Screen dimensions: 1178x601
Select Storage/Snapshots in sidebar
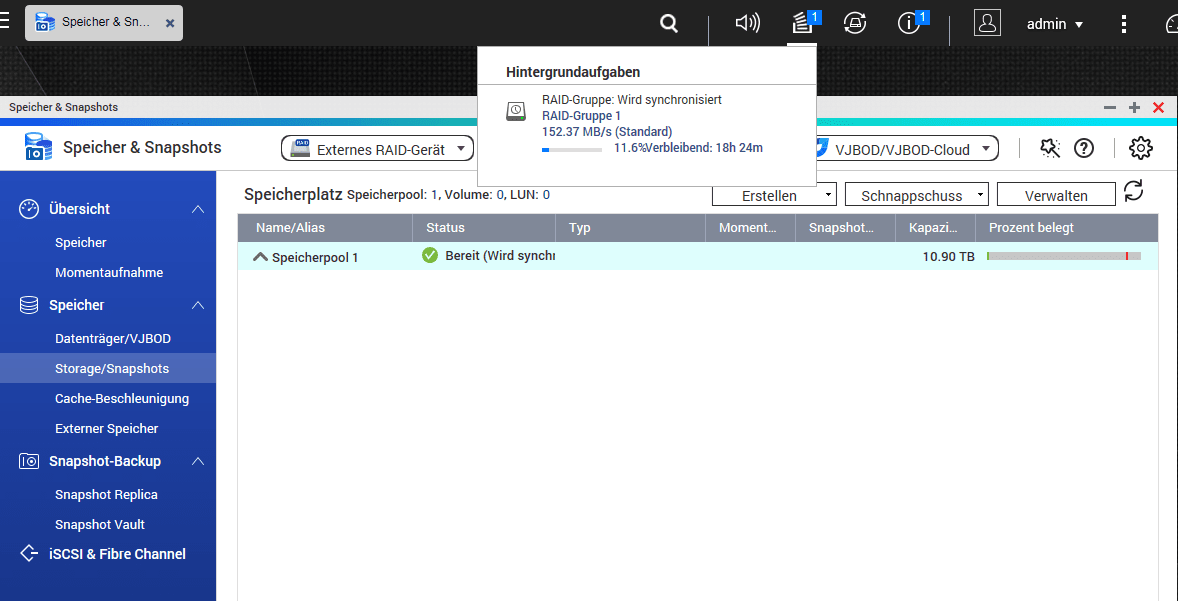click(x=107, y=368)
